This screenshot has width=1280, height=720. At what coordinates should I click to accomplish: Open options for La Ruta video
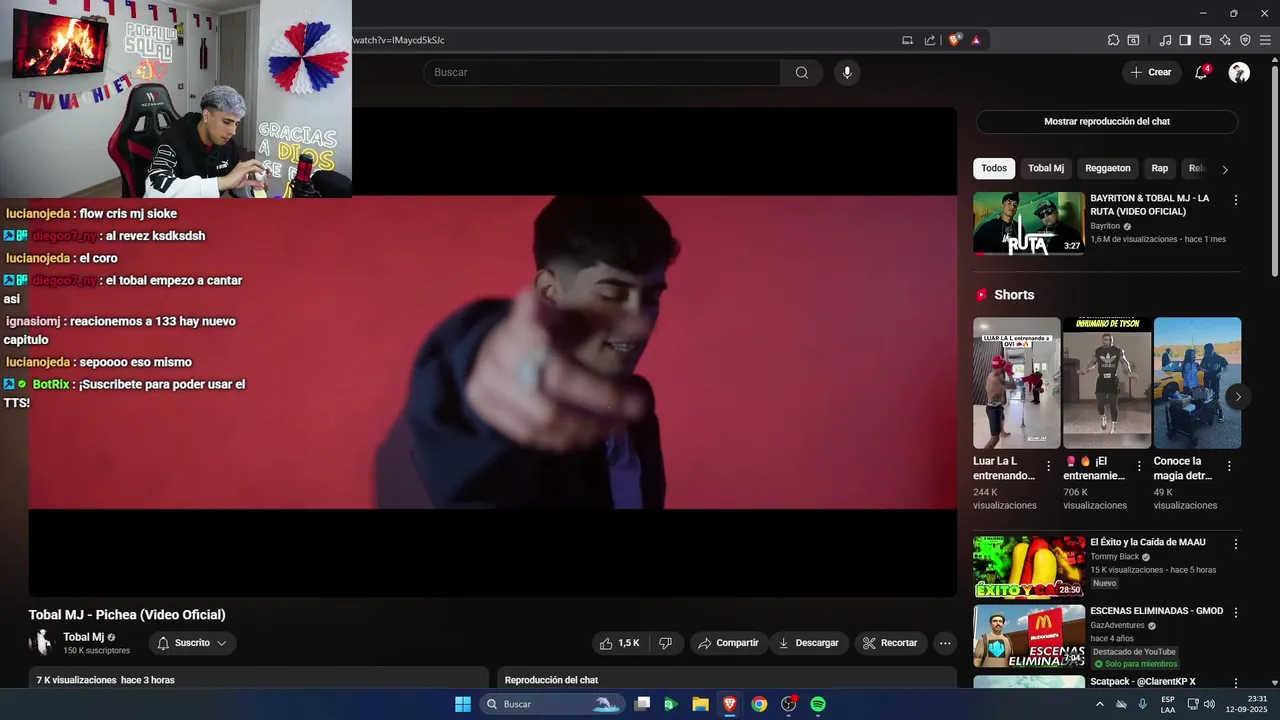click(1236, 200)
